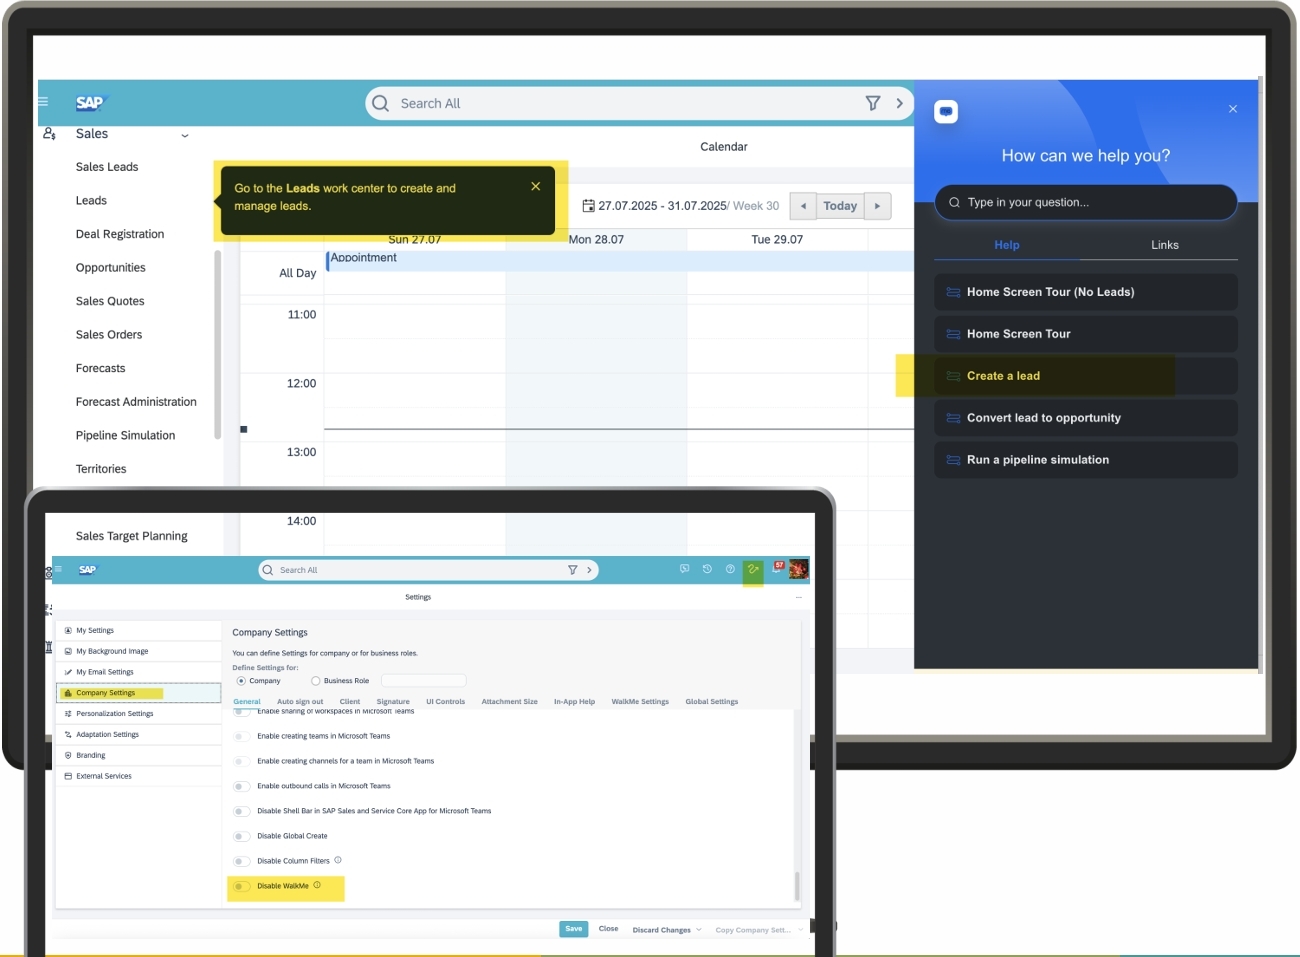Start Home Screen Tour (No Leads)
This screenshot has width=1300, height=957.
click(1086, 292)
